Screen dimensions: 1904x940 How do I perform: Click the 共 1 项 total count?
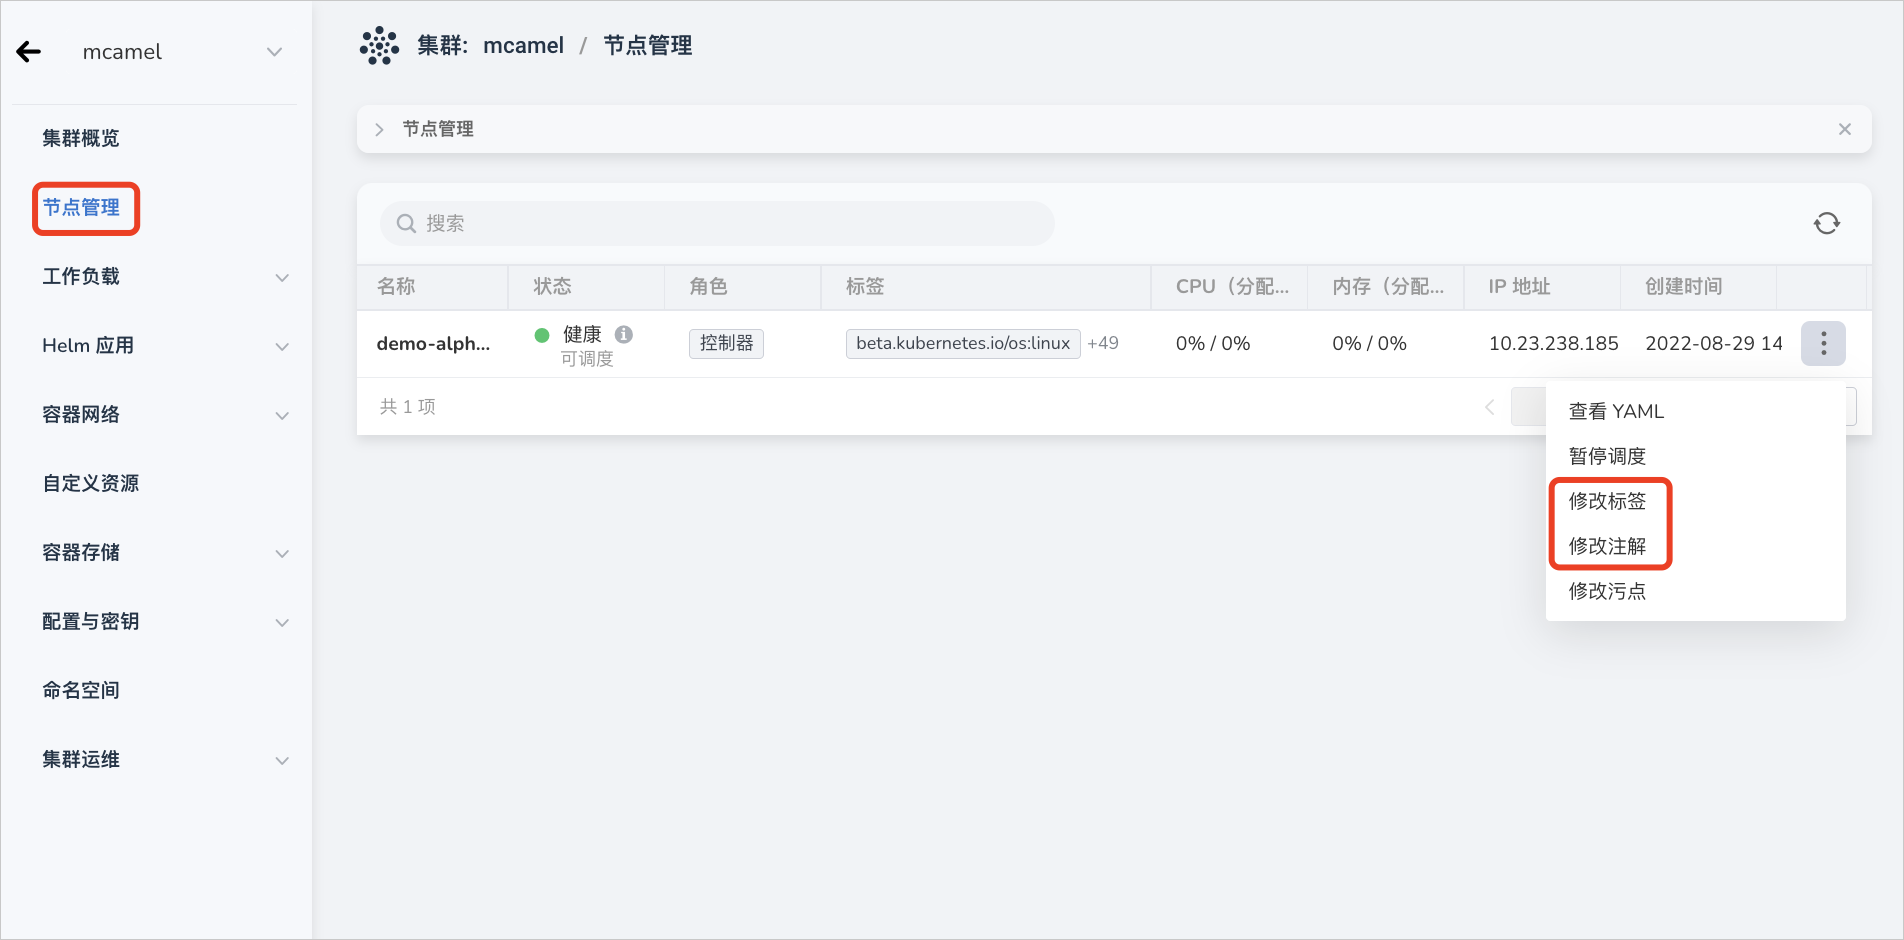pos(408,406)
